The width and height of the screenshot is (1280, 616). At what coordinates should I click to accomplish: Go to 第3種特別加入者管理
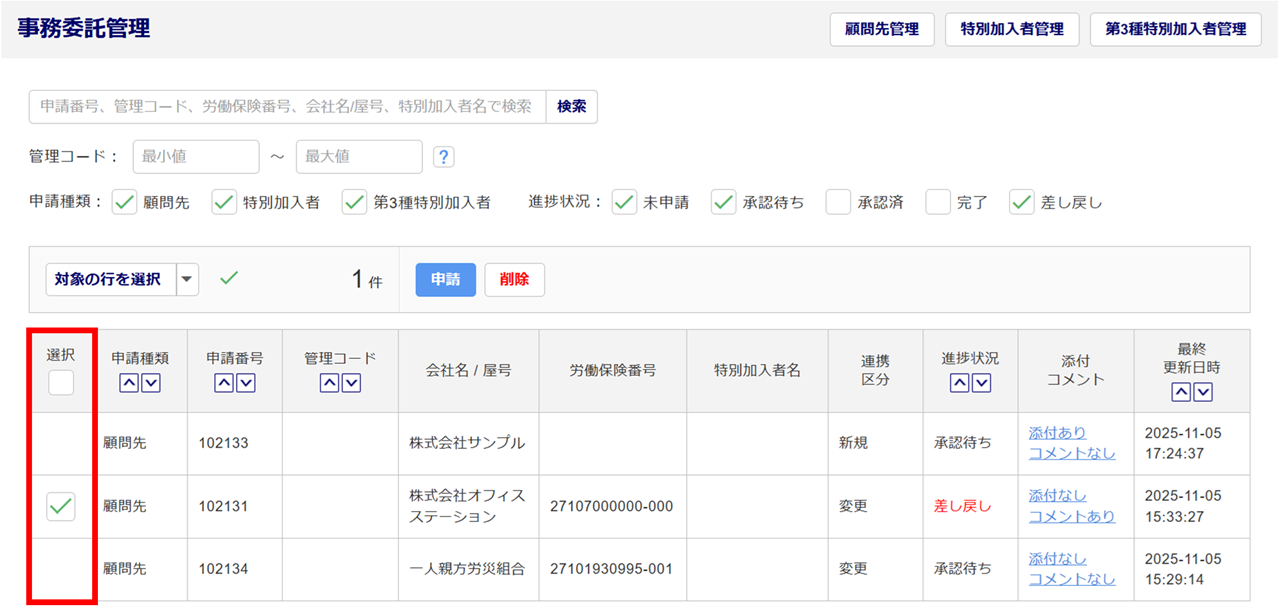pyautogui.click(x=1175, y=30)
